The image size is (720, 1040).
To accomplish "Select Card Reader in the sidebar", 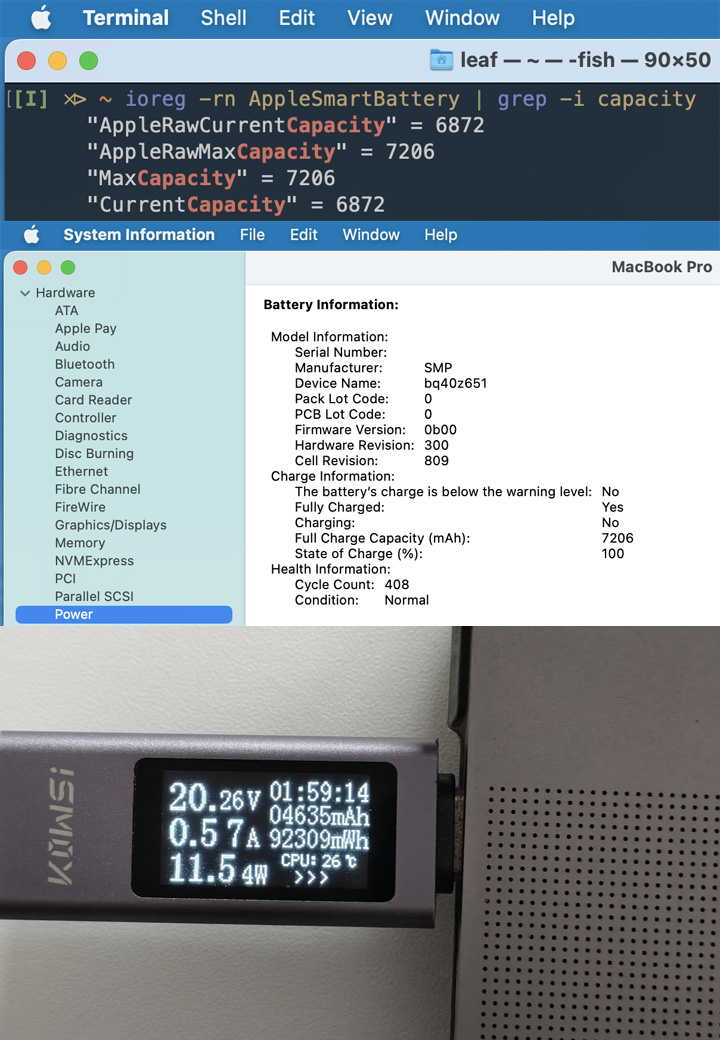I will (x=93, y=400).
